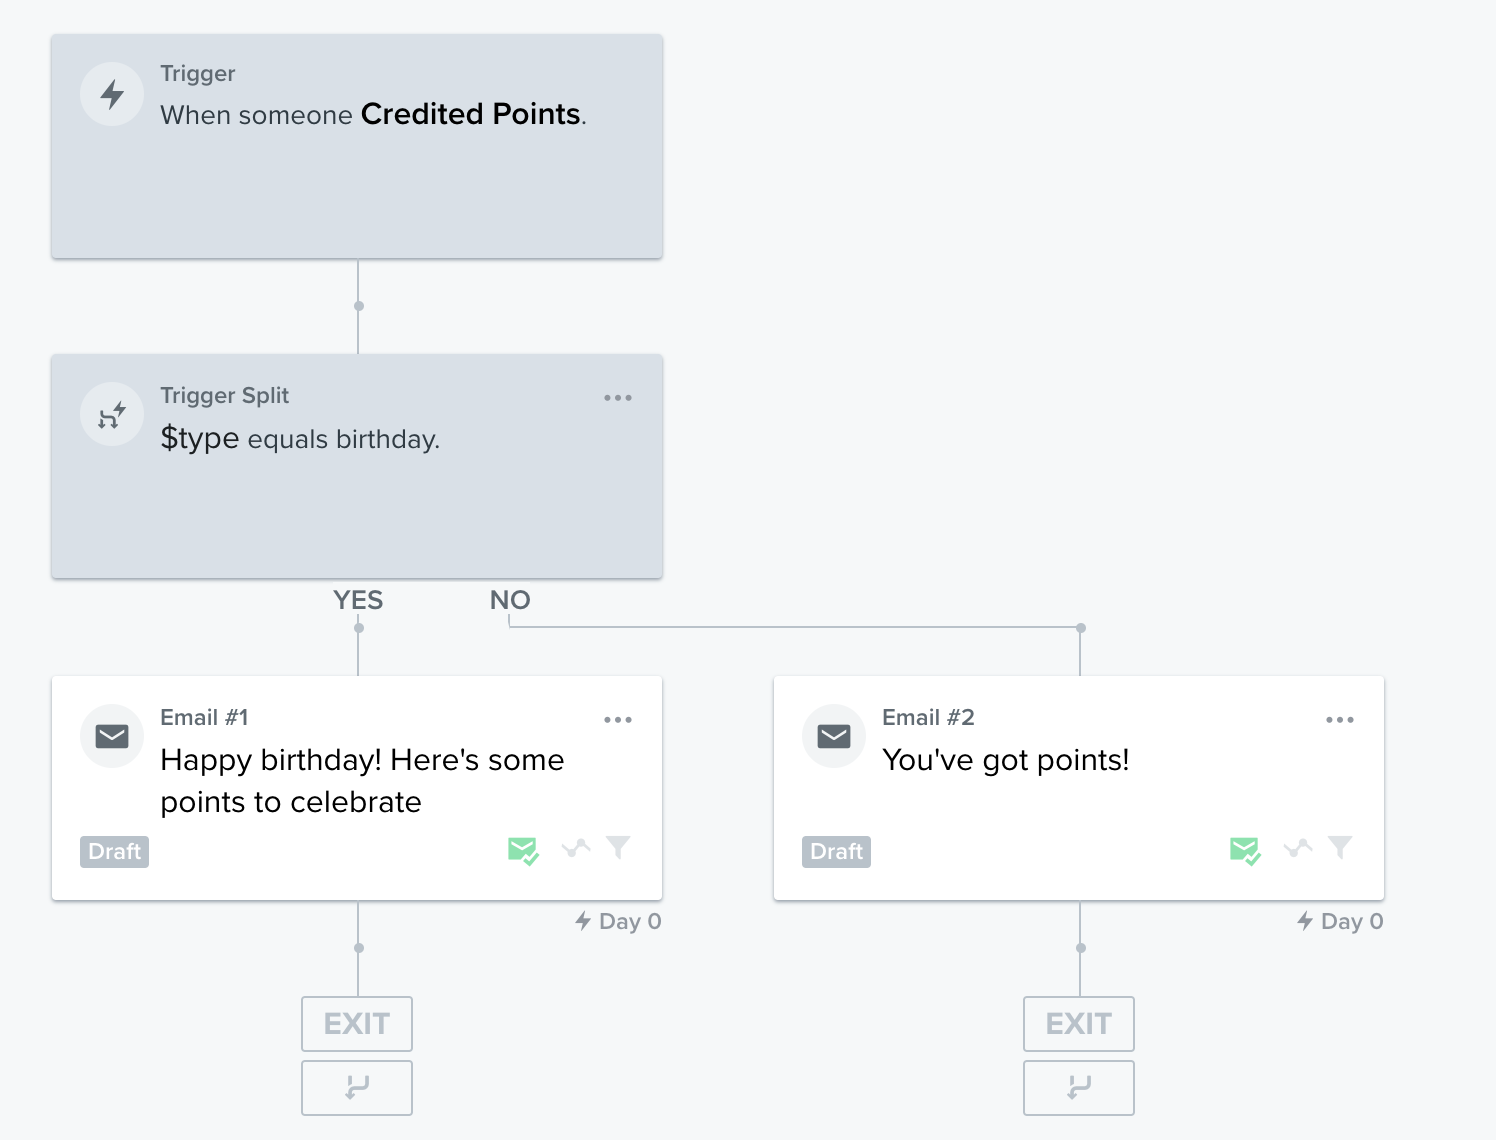1496x1140 pixels.
Task: Click the Trigger Split branch icon
Action: coord(112,415)
